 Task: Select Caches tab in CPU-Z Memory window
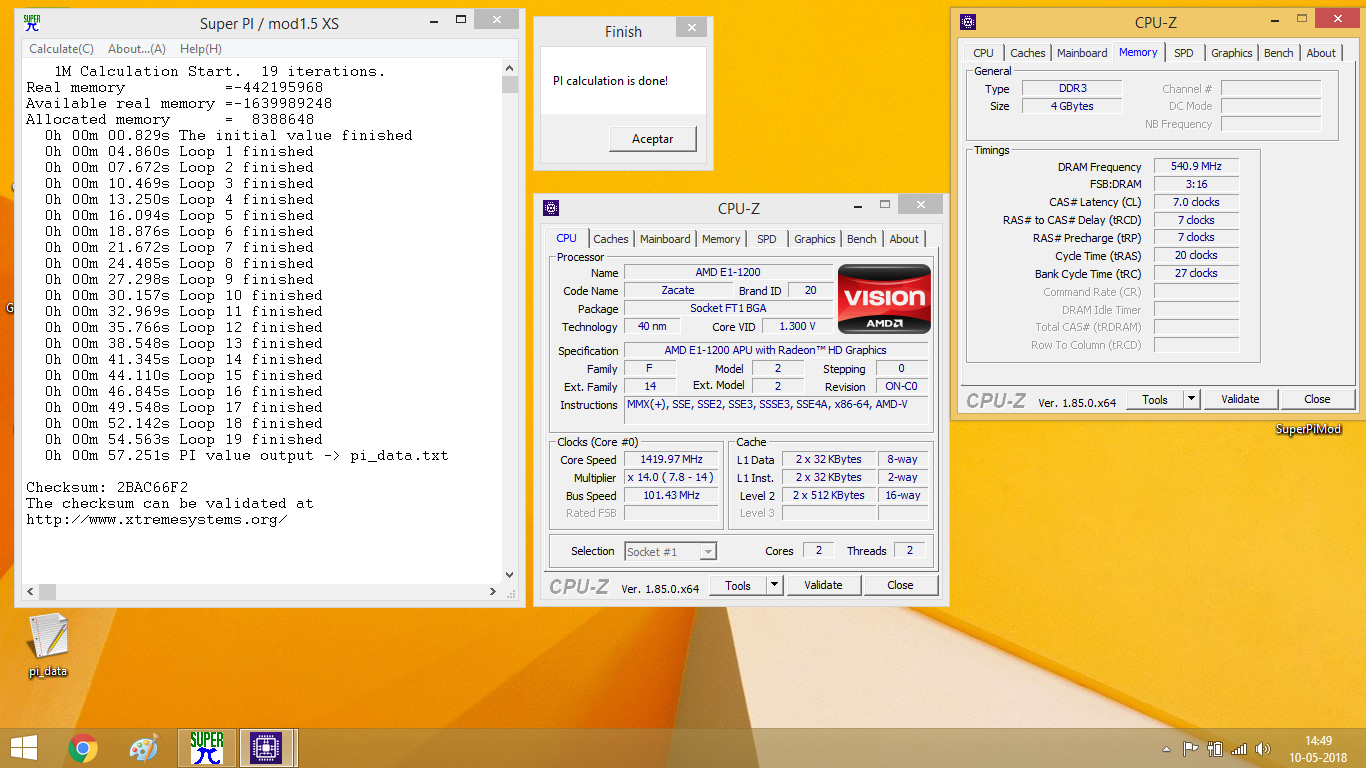coord(1028,53)
